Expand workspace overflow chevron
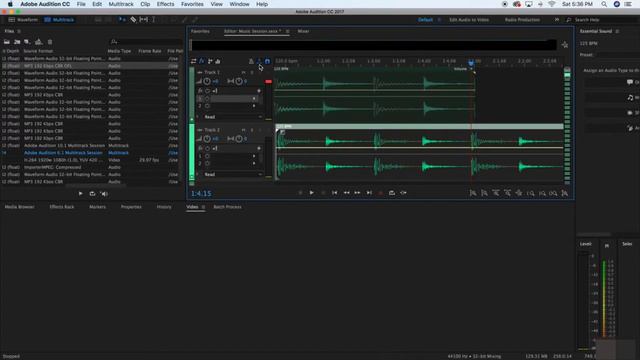This screenshot has height=360, width=640. [x=557, y=20]
